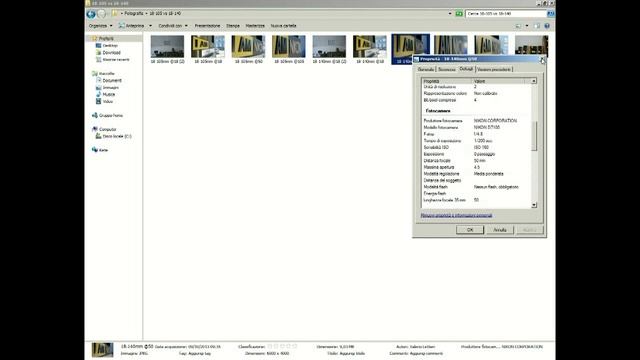Close the Proprietà dialog

point(542,59)
